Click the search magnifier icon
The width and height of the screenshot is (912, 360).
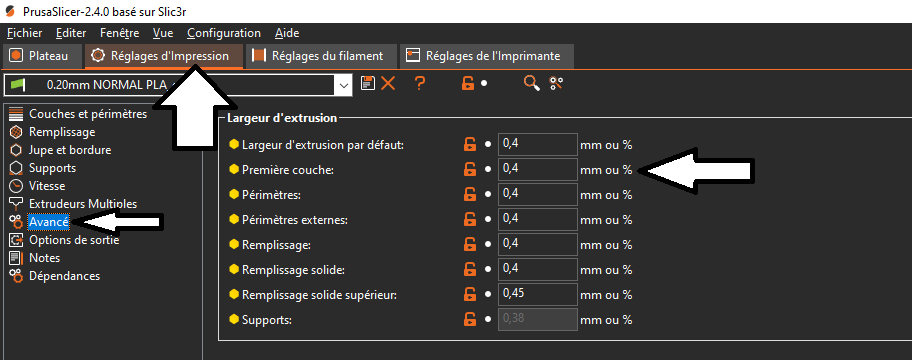click(532, 83)
